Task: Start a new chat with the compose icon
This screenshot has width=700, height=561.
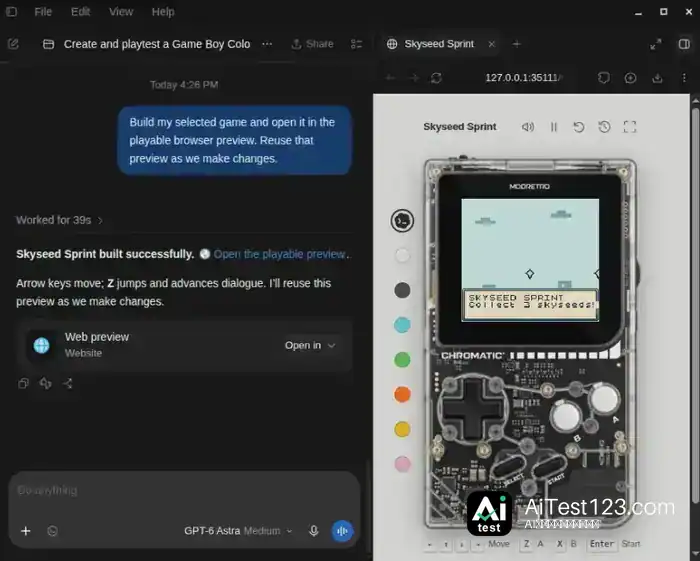Action: (13, 44)
